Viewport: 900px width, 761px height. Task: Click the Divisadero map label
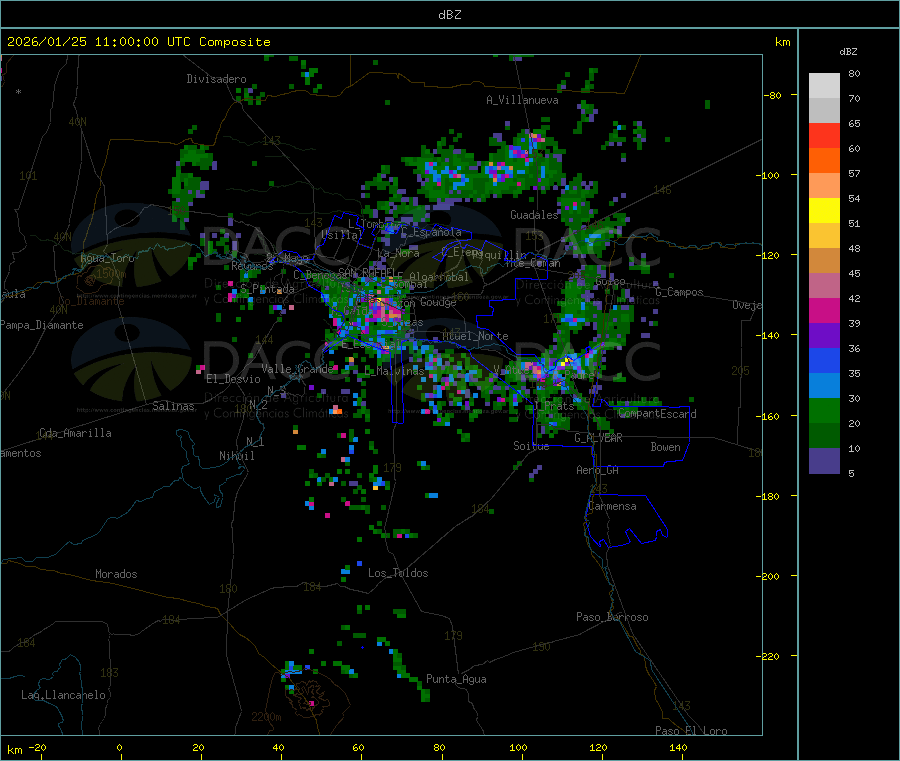216,79
